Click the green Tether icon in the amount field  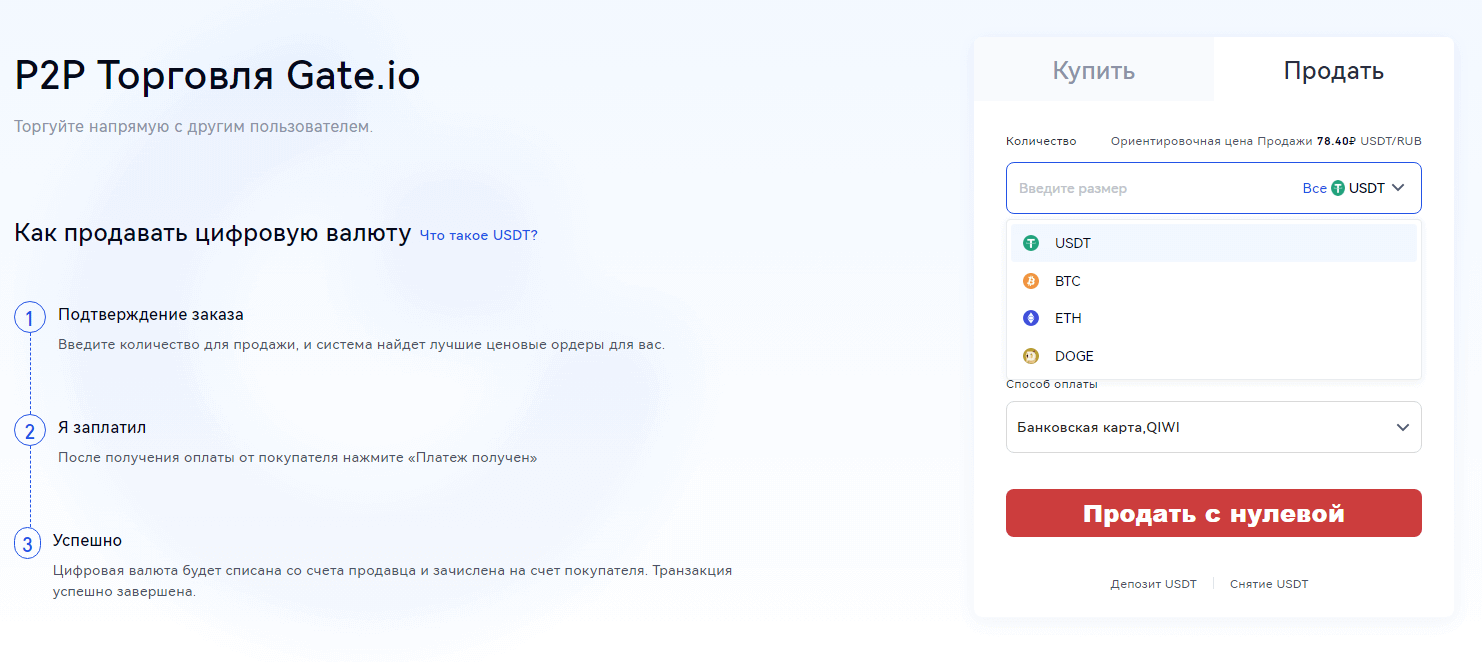click(x=1338, y=188)
